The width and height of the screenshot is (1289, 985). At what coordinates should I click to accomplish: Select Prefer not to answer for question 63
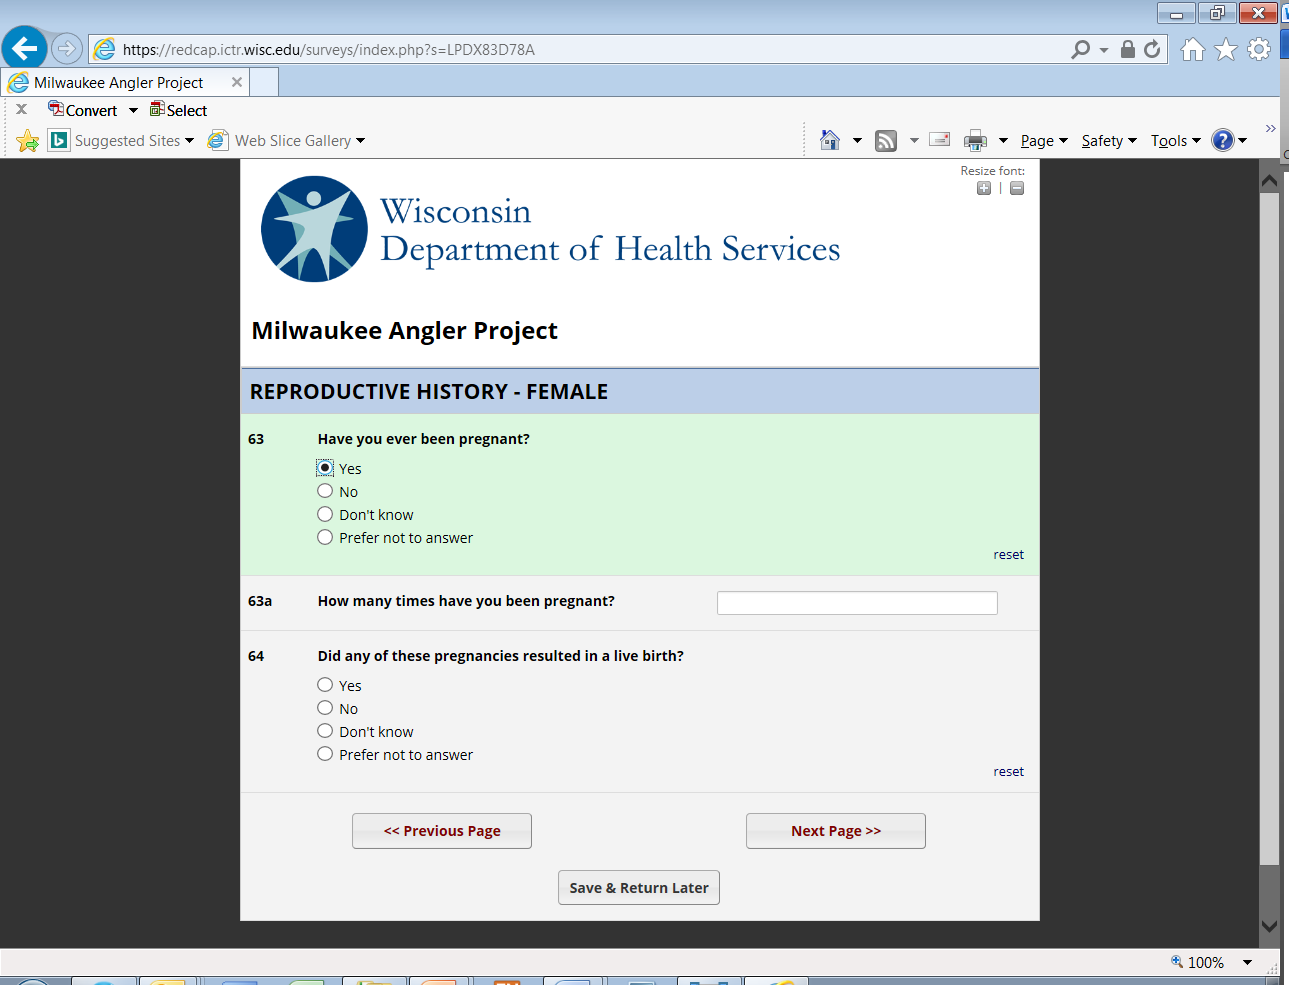(325, 537)
